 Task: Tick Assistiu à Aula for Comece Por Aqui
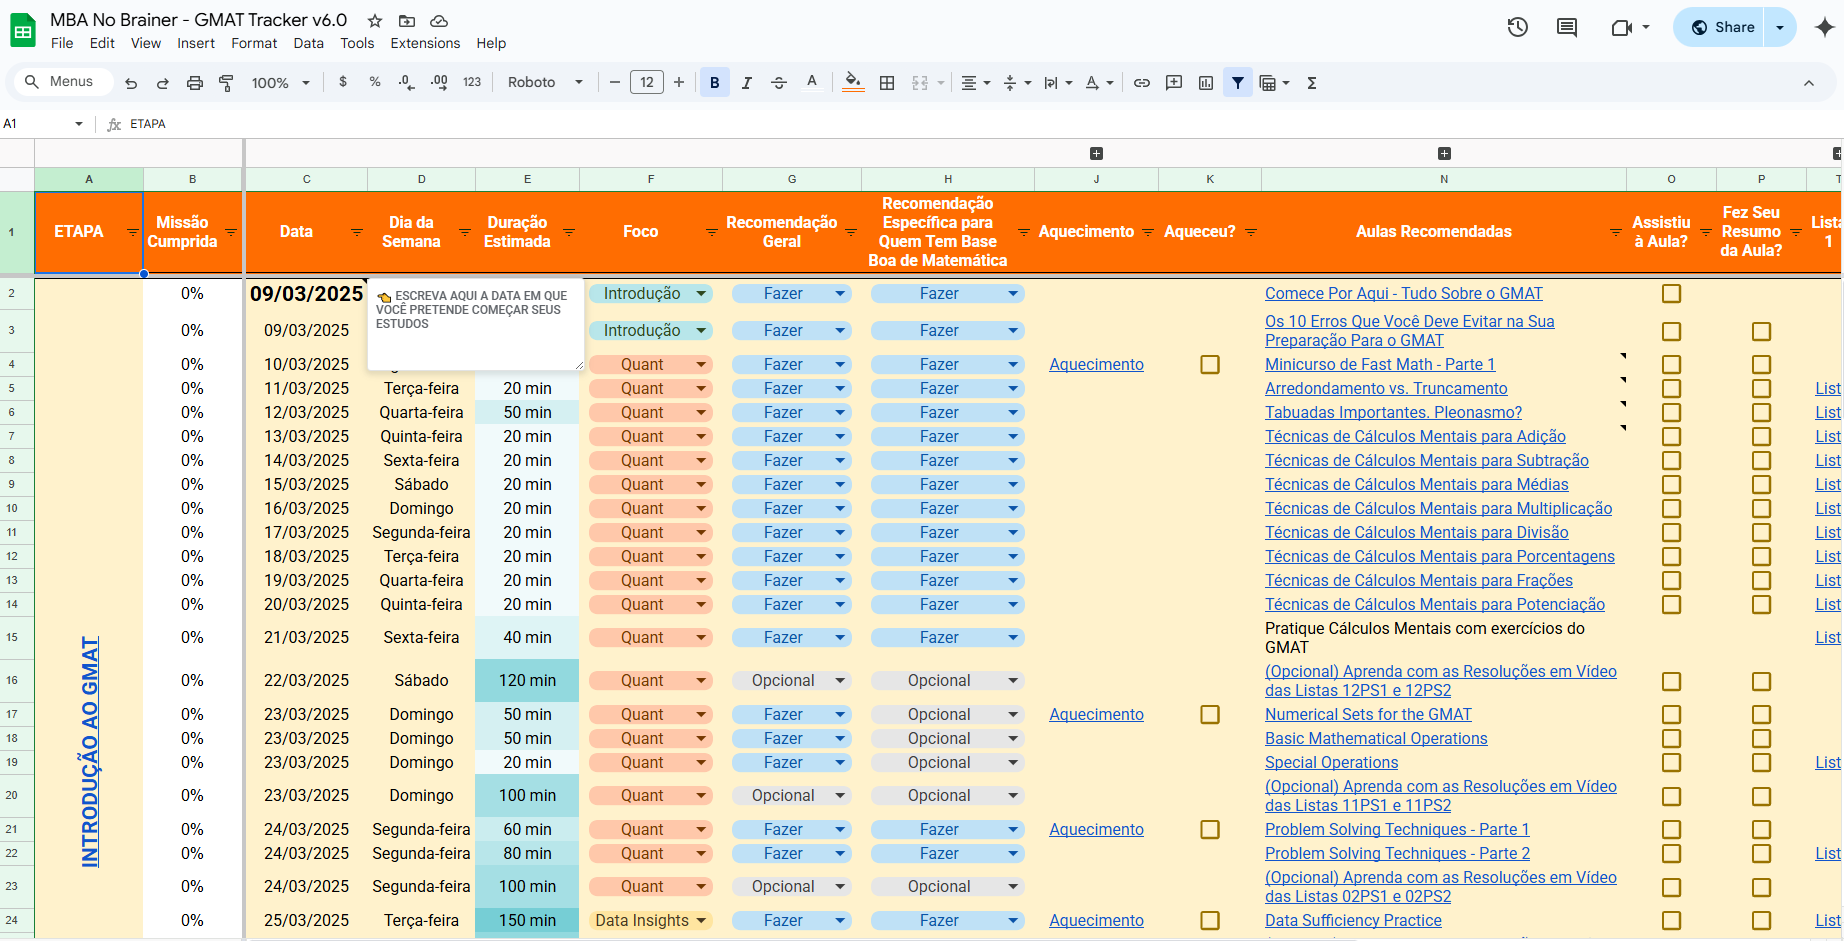tap(1671, 294)
